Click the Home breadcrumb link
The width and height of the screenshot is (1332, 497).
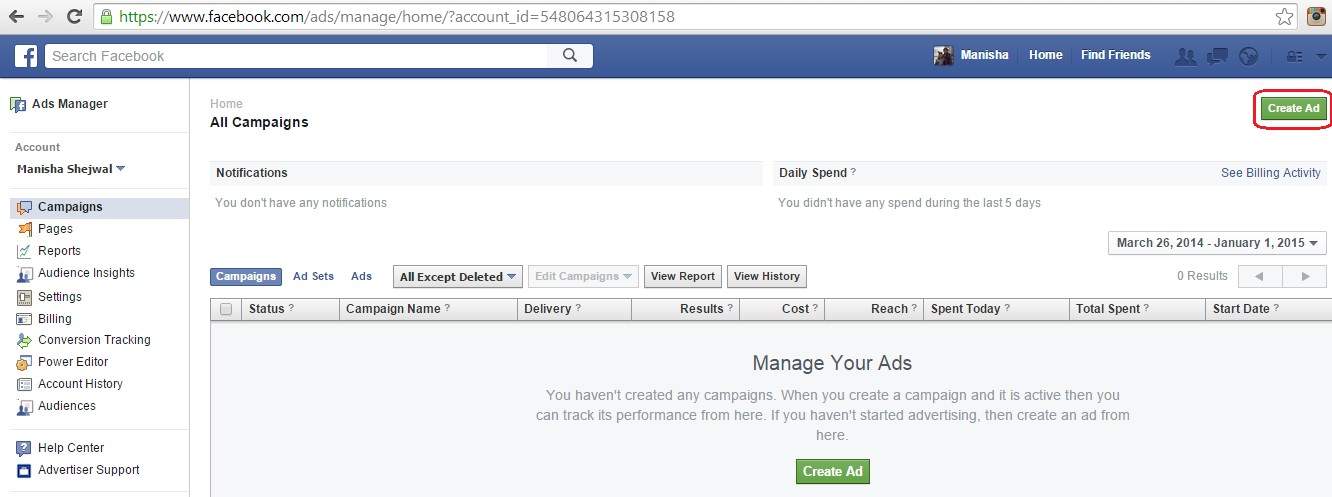tap(226, 104)
